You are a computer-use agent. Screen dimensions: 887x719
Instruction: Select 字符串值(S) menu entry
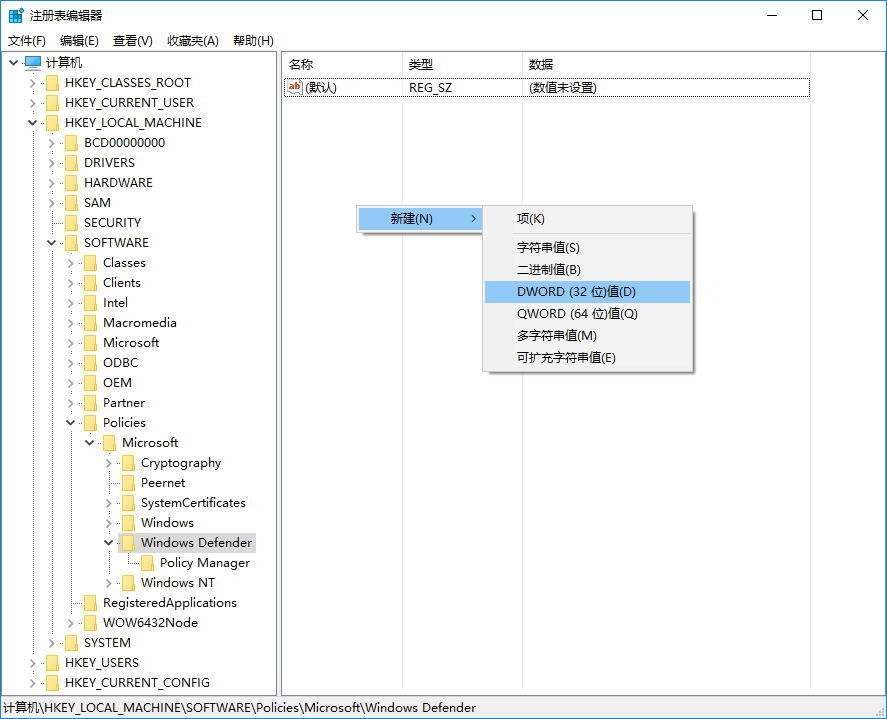[x=587, y=248]
